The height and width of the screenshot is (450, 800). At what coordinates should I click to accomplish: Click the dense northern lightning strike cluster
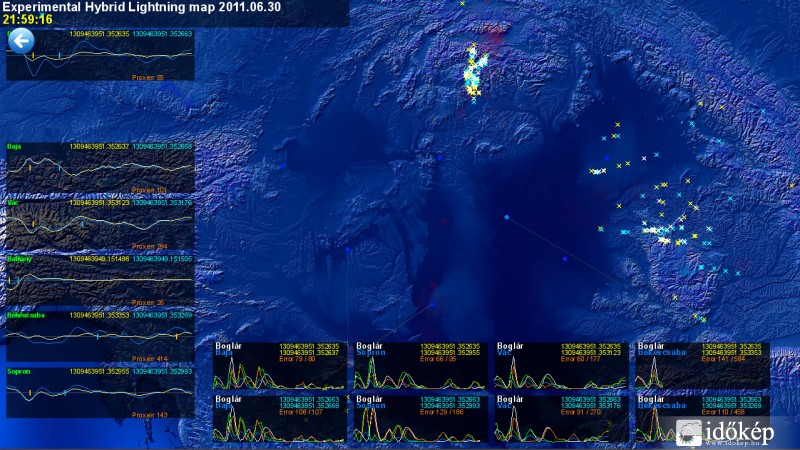[x=474, y=73]
